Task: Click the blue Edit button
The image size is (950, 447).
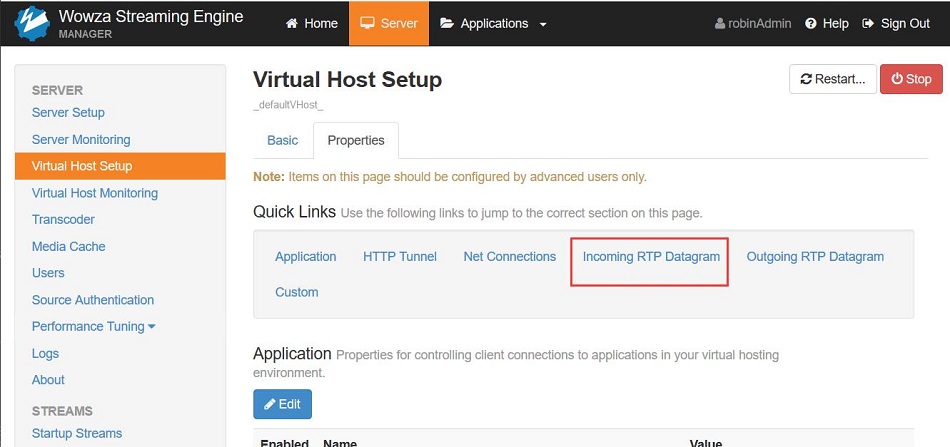Action: pyautogui.click(x=282, y=404)
